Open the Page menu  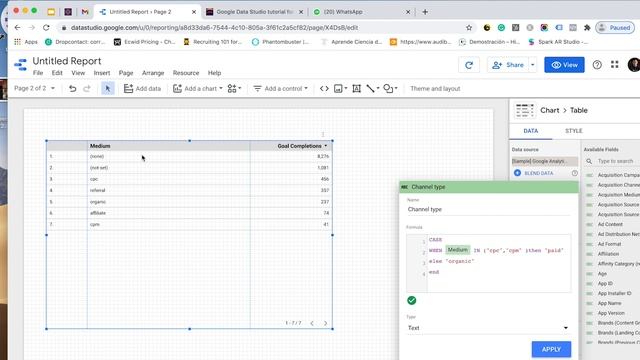pos(126,73)
